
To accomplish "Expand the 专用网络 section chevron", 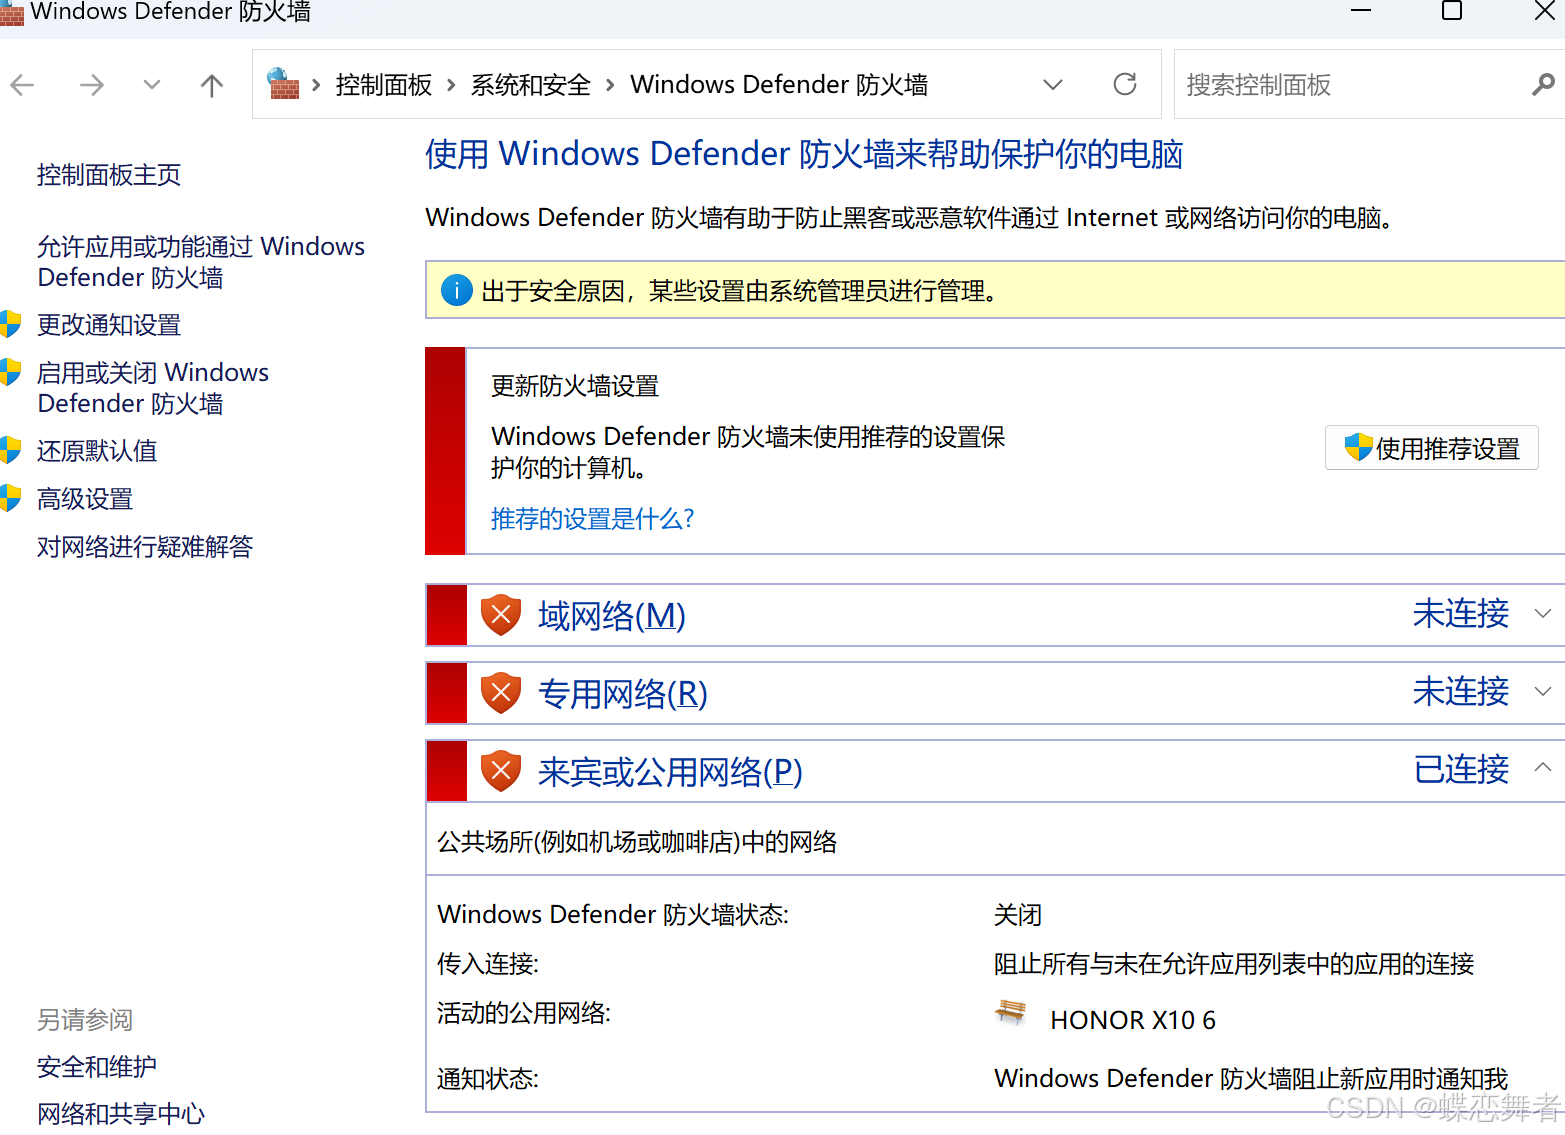I will pos(1543,692).
